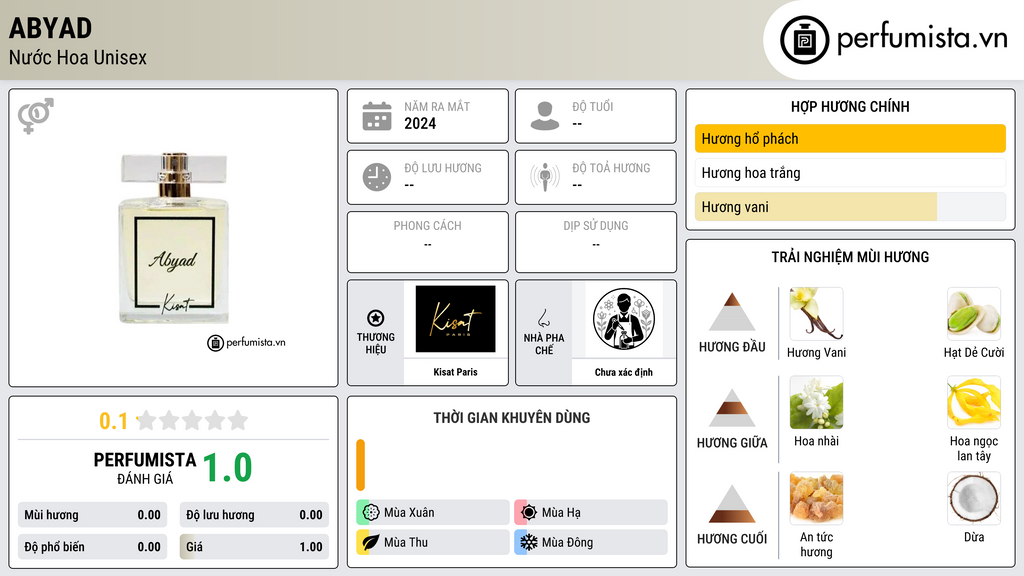The width and height of the screenshot is (1024, 576).
Task: Click the Giá 1.00 score row
Action: pyautogui.click(x=254, y=547)
